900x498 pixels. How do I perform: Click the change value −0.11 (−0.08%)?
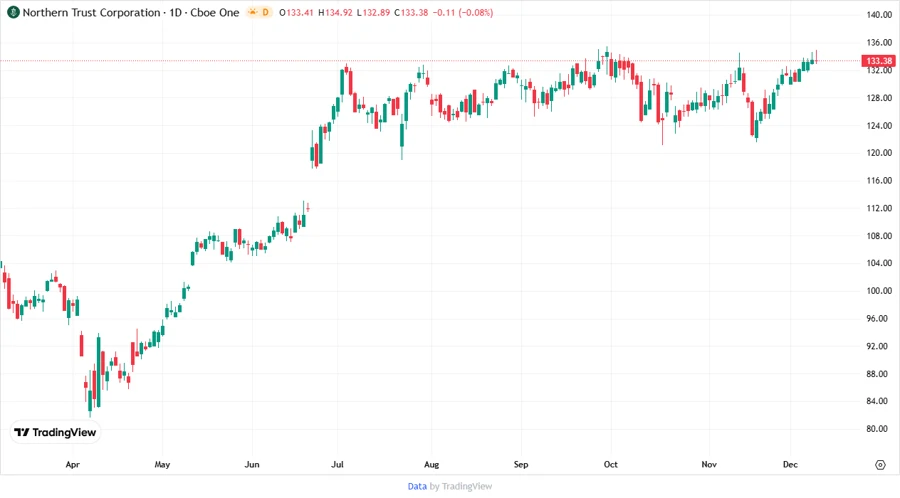463,12
